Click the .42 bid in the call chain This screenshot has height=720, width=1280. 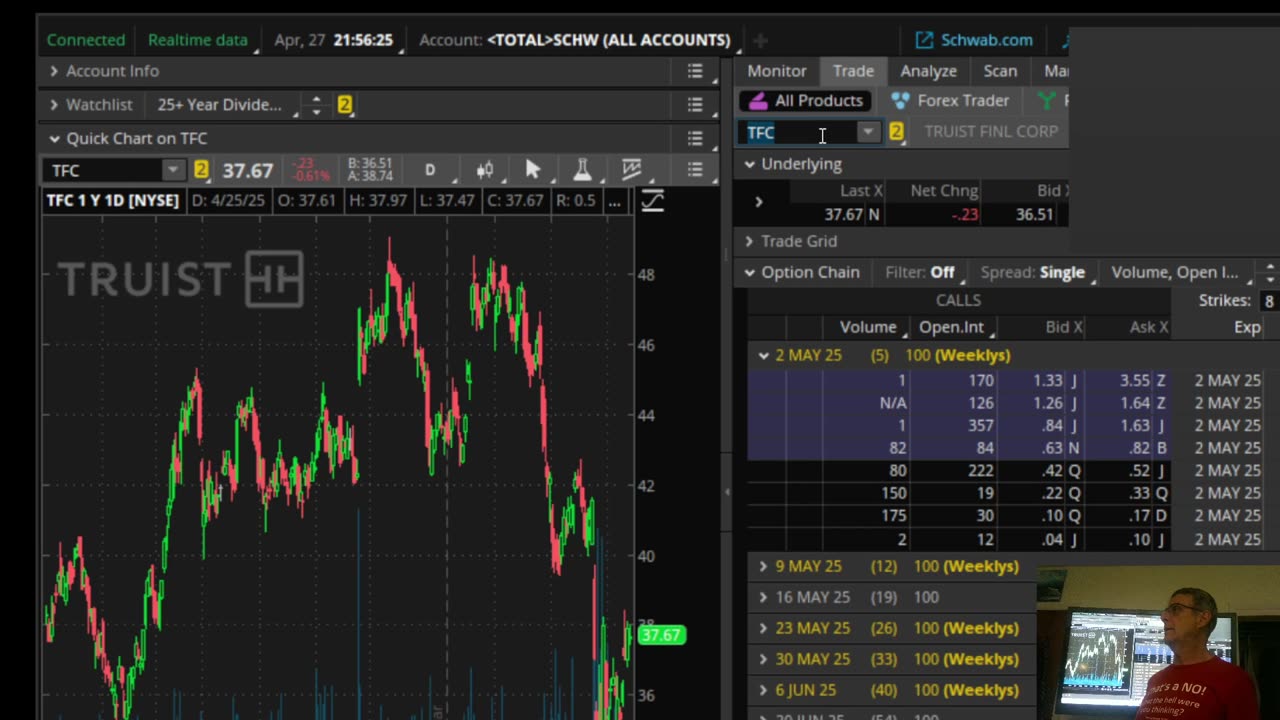click(1051, 470)
